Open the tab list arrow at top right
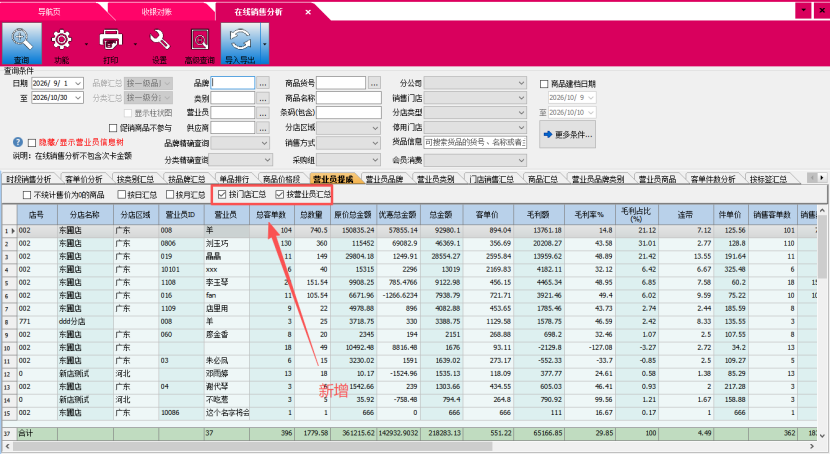This screenshot has width=830, height=454. pyautogui.click(x=803, y=10)
